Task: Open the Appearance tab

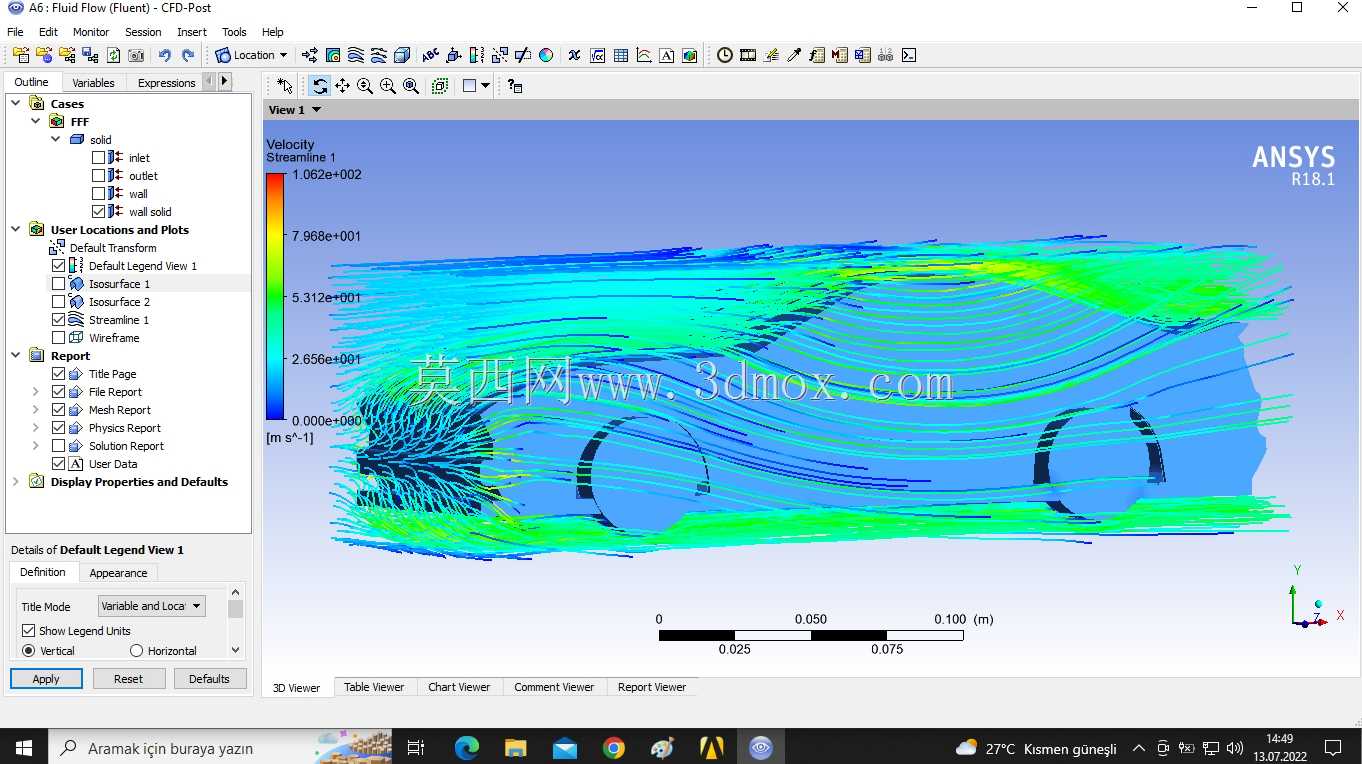Action: pyautogui.click(x=118, y=573)
